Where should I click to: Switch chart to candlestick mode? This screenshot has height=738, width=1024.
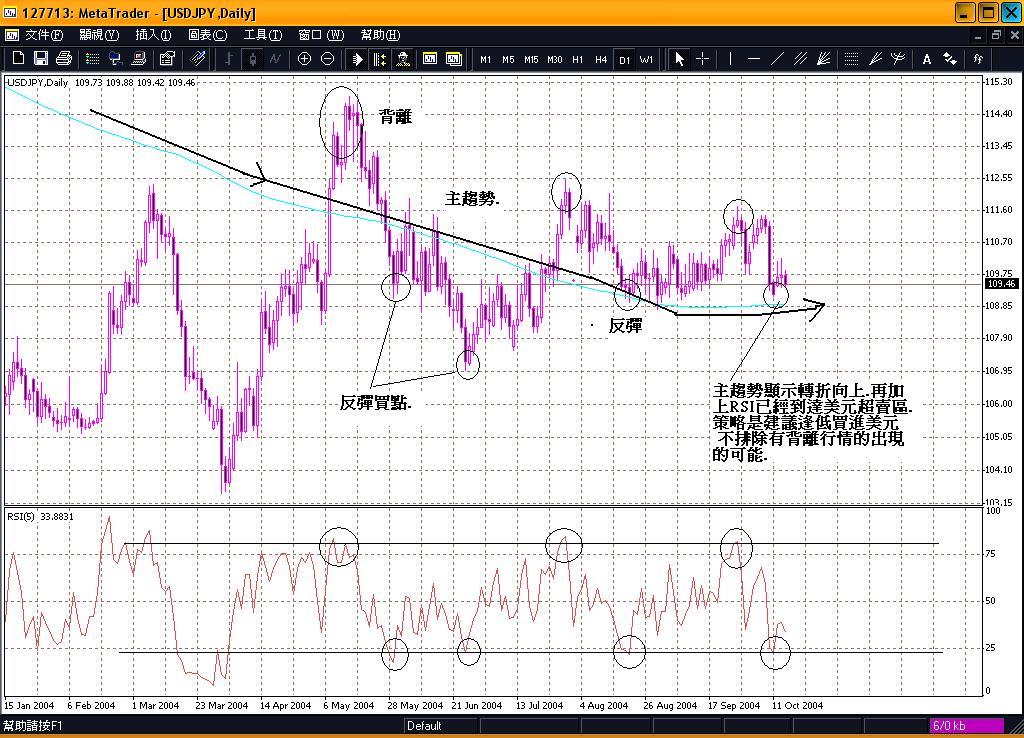tap(252, 59)
